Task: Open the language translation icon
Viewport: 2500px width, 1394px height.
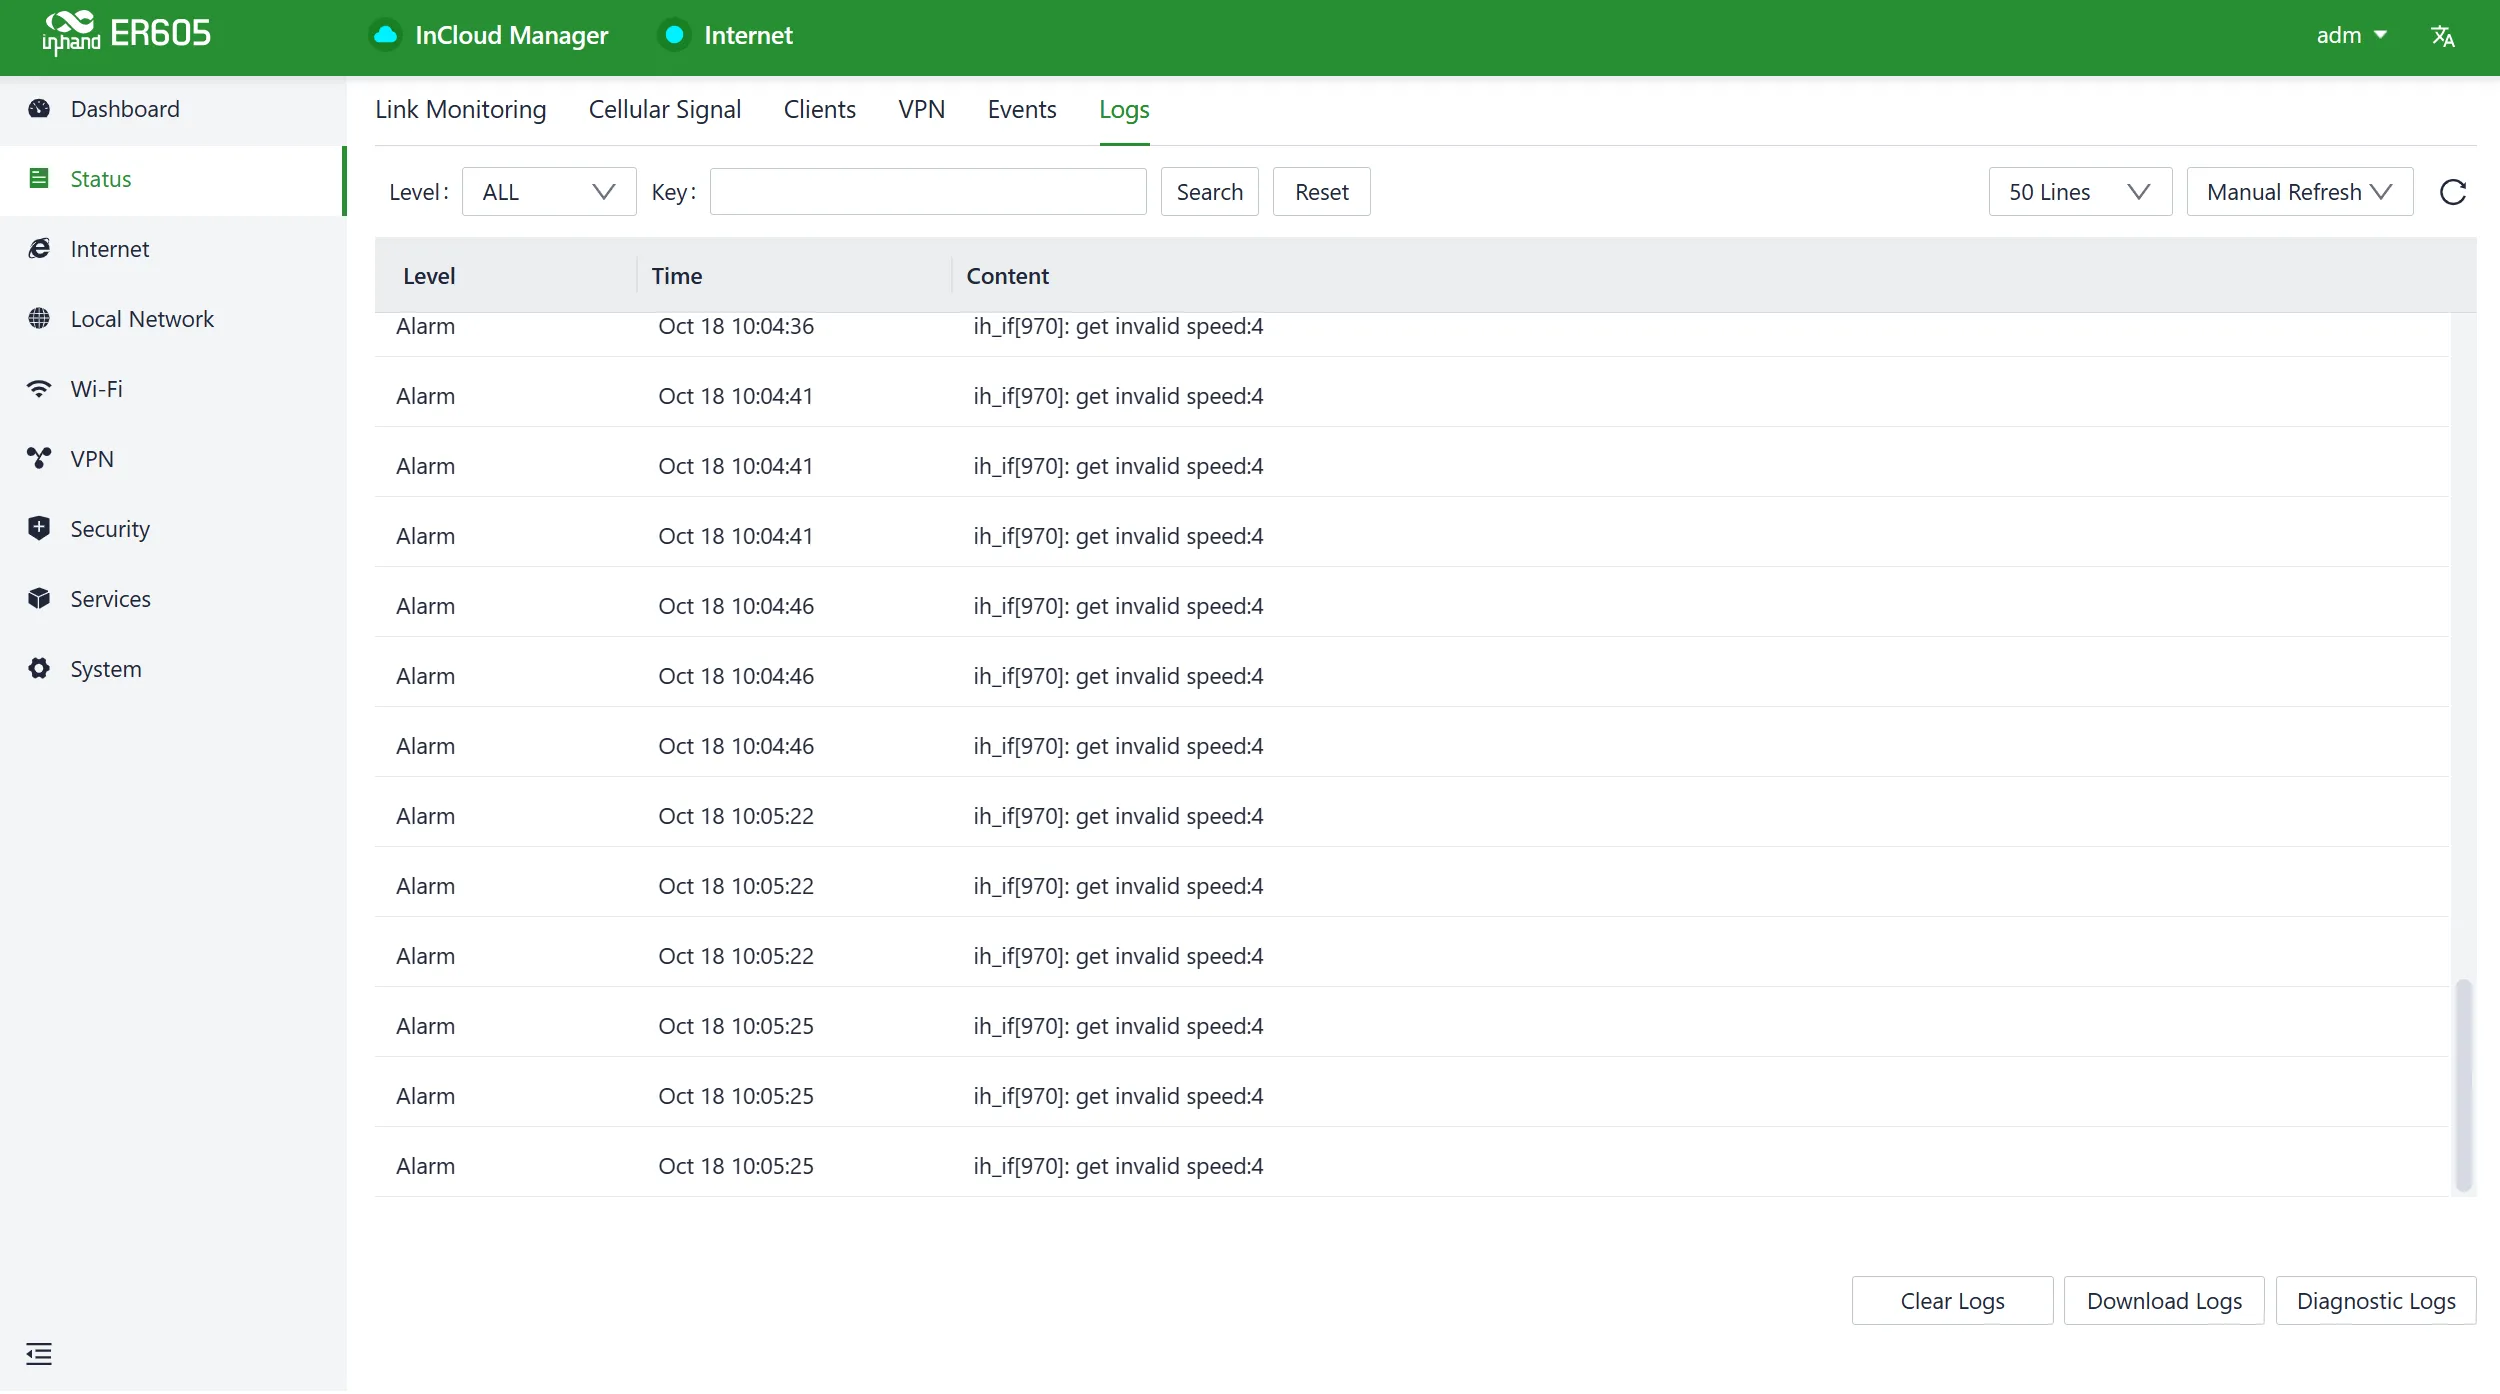Action: pos(2442,36)
